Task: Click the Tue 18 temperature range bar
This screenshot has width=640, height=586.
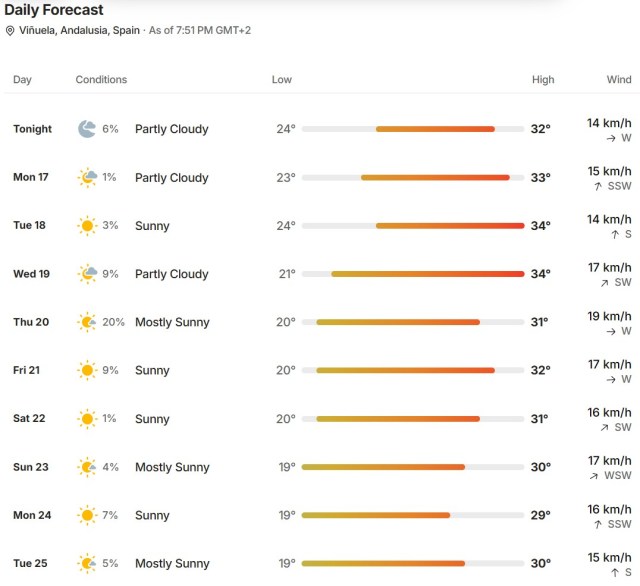Action: (413, 226)
